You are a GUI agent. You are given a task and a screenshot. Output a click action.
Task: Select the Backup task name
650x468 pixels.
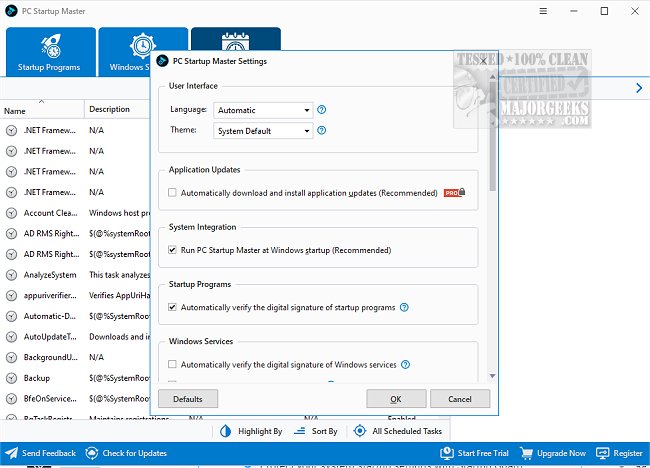(x=36, y=378)
